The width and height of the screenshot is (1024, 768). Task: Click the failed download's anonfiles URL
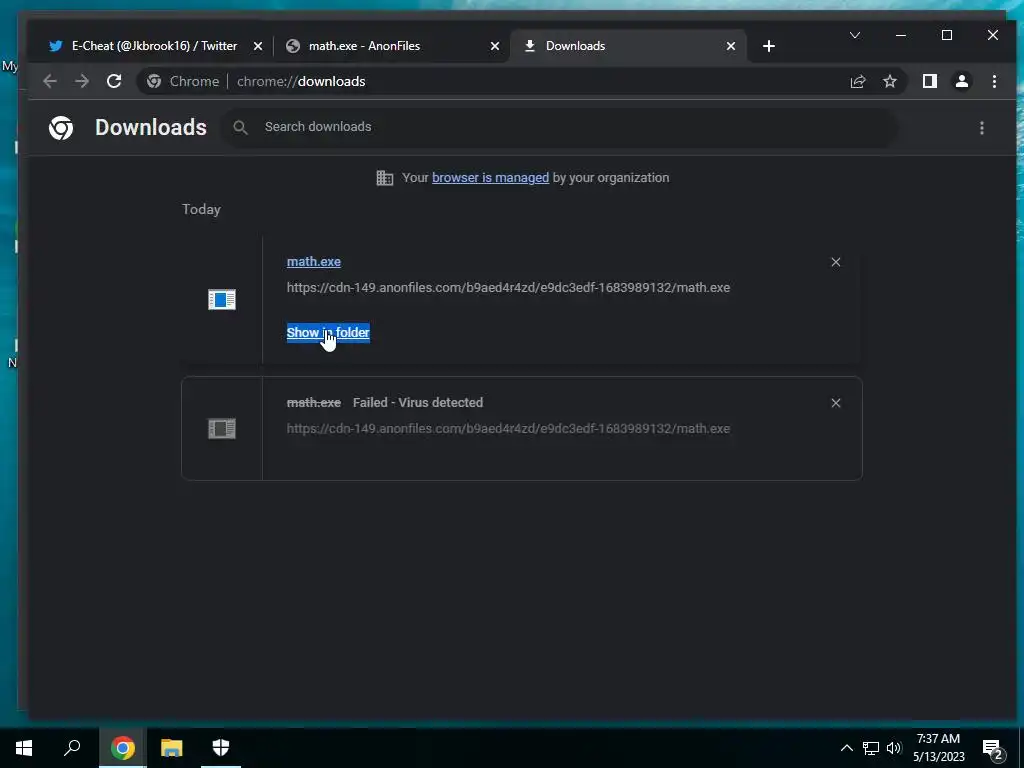tap(508, 429)
